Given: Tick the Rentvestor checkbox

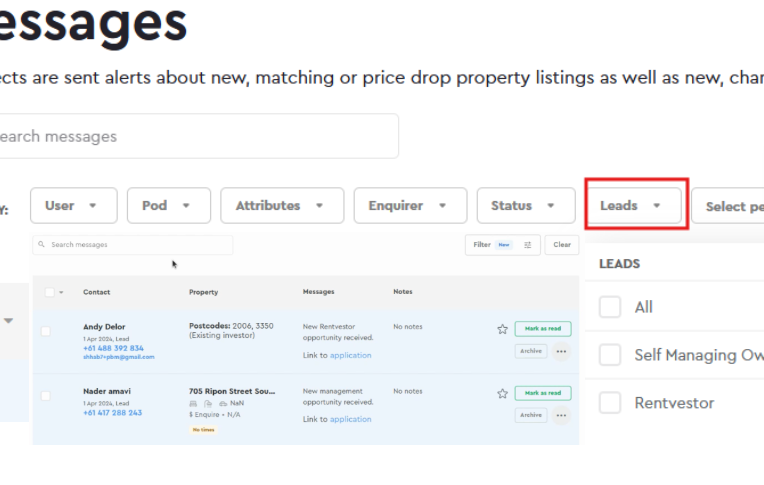Looking at the screenshot, I should (610, 403).
